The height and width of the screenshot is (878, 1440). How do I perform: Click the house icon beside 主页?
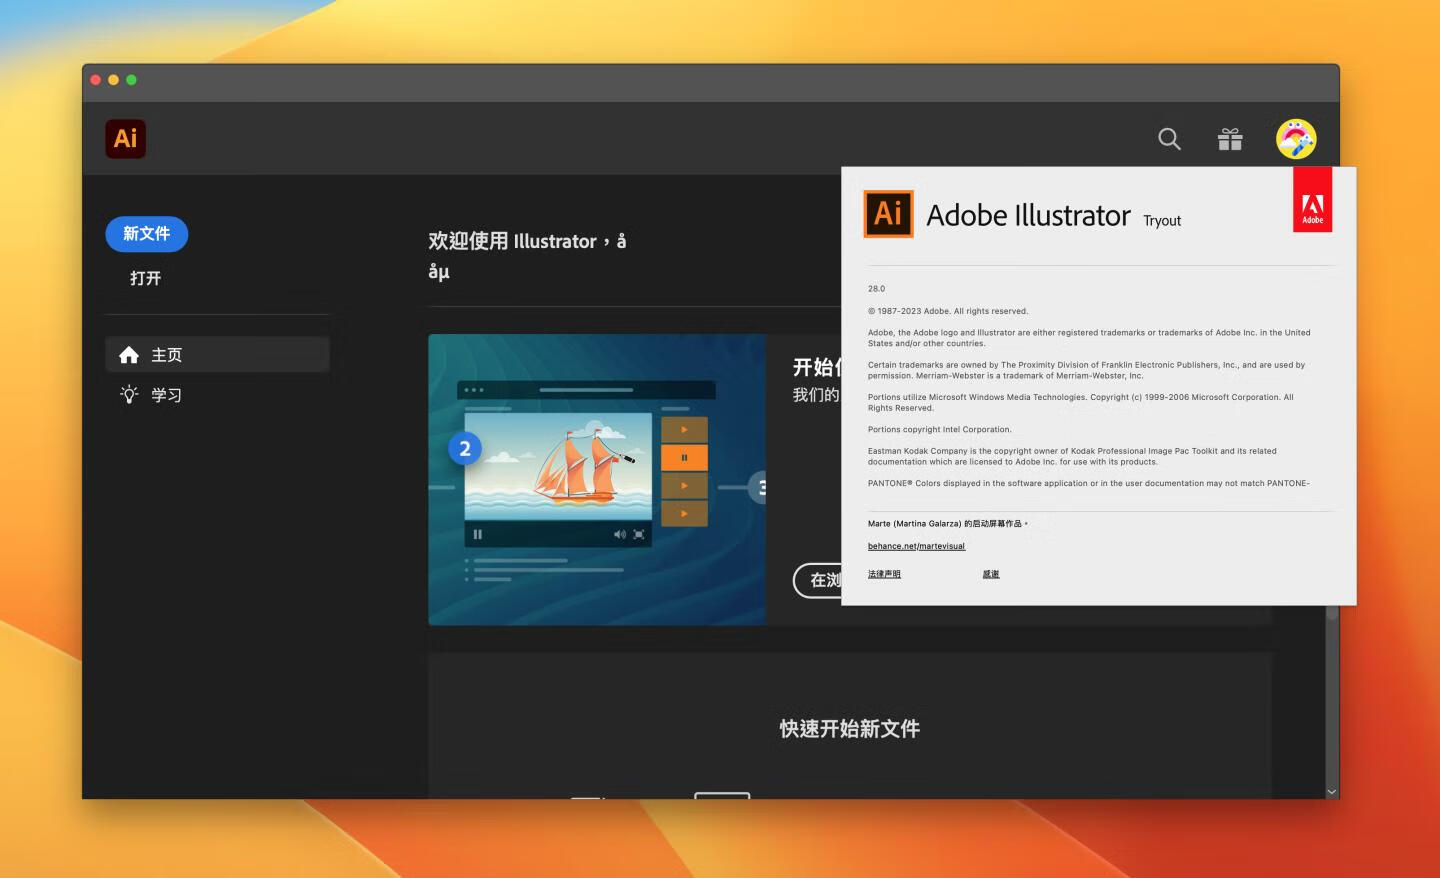(129, 355)
